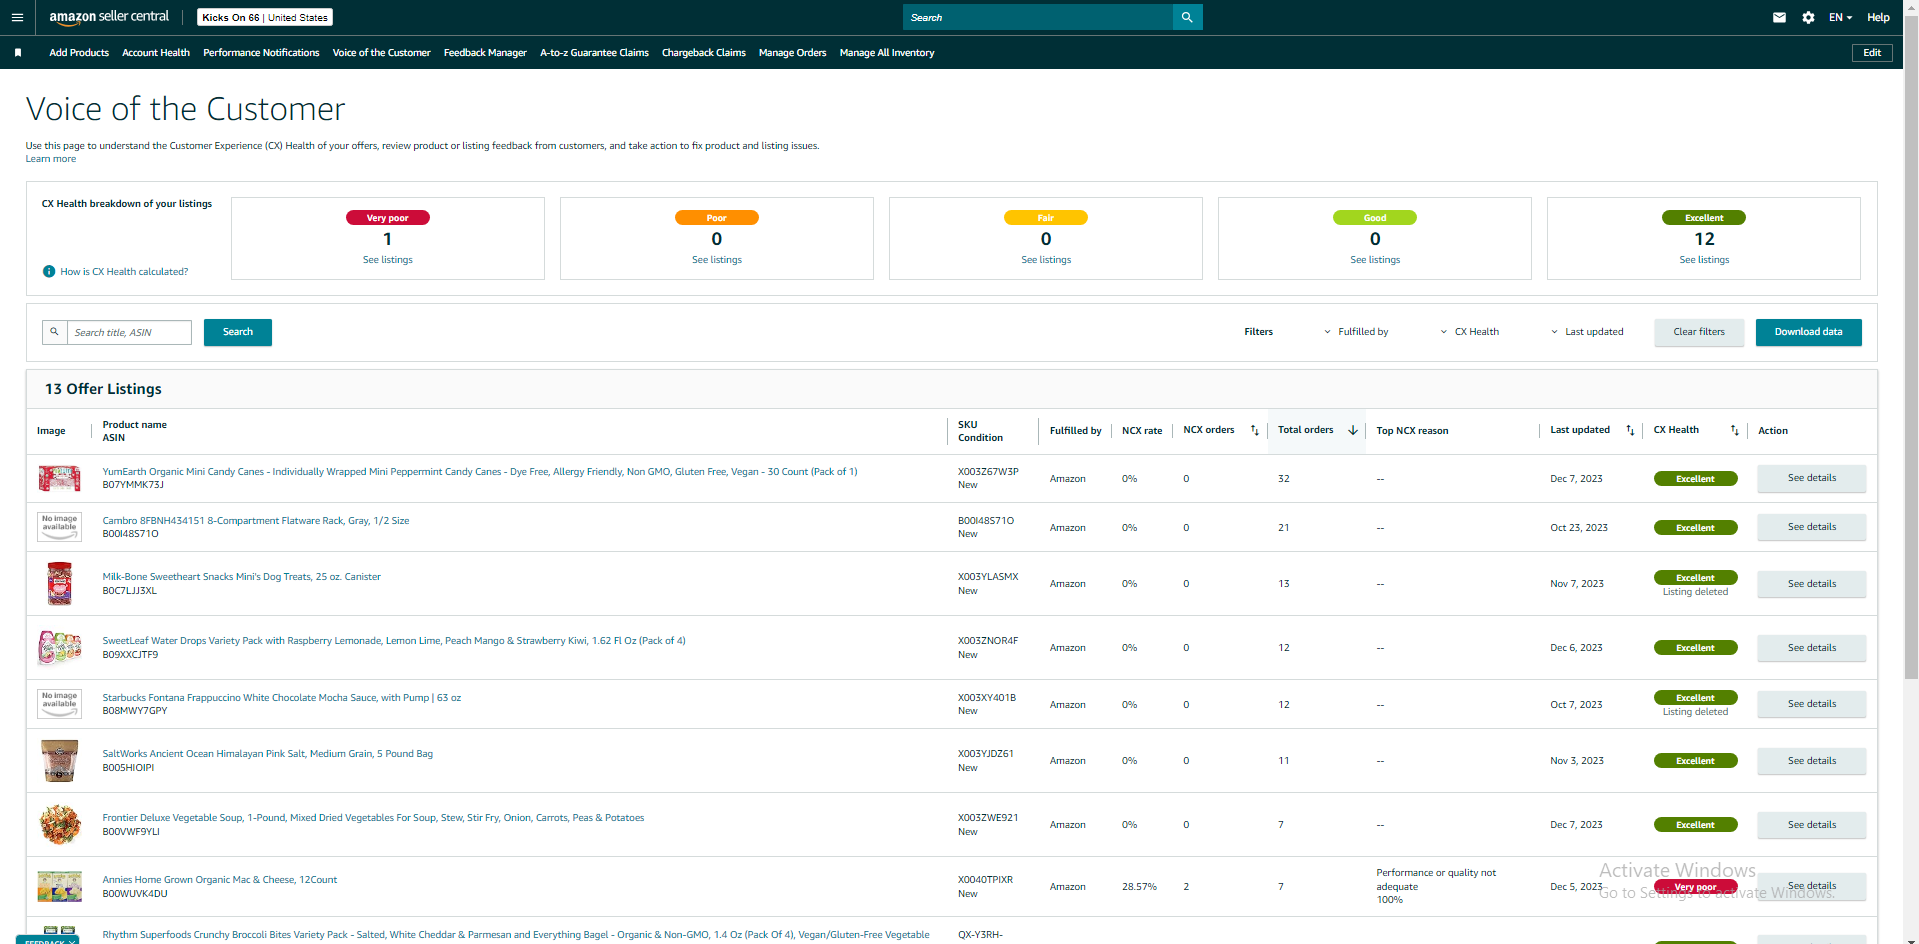Sort by Last updated column arrows
Screen dimensions: 1919x944
1630,431
